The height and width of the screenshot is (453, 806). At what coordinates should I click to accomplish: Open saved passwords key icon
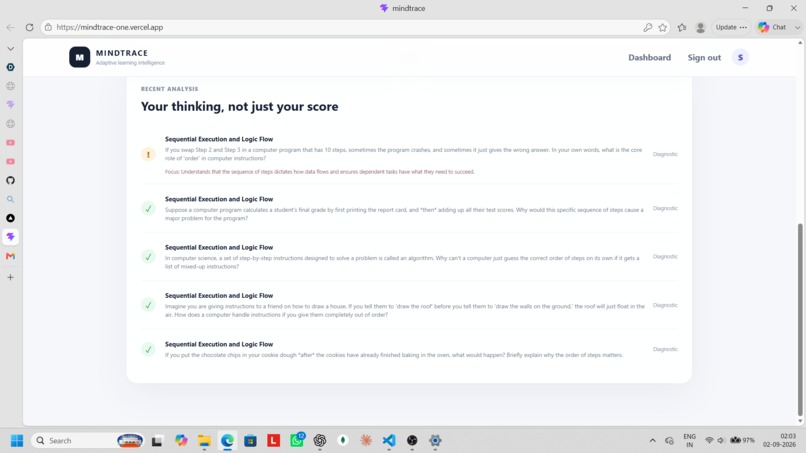[648, 27]
